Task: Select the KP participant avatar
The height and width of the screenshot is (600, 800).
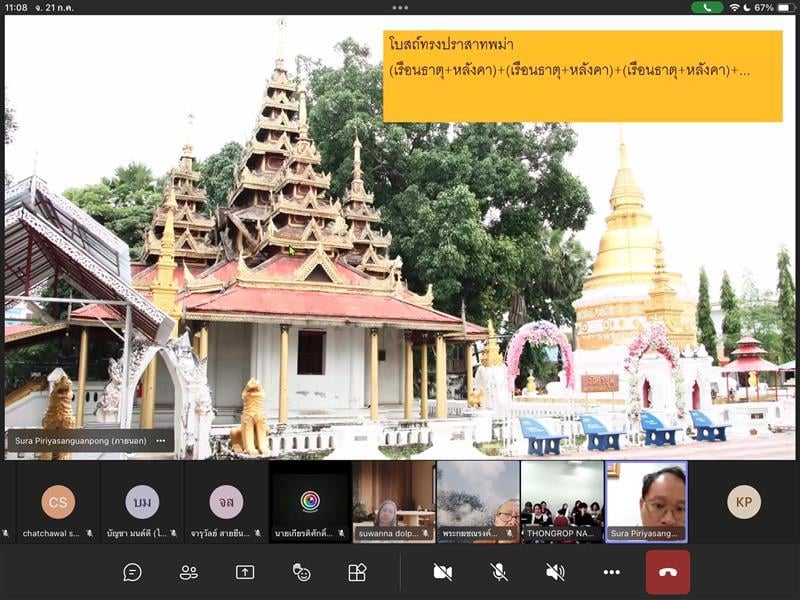Action: coord(743,501)
